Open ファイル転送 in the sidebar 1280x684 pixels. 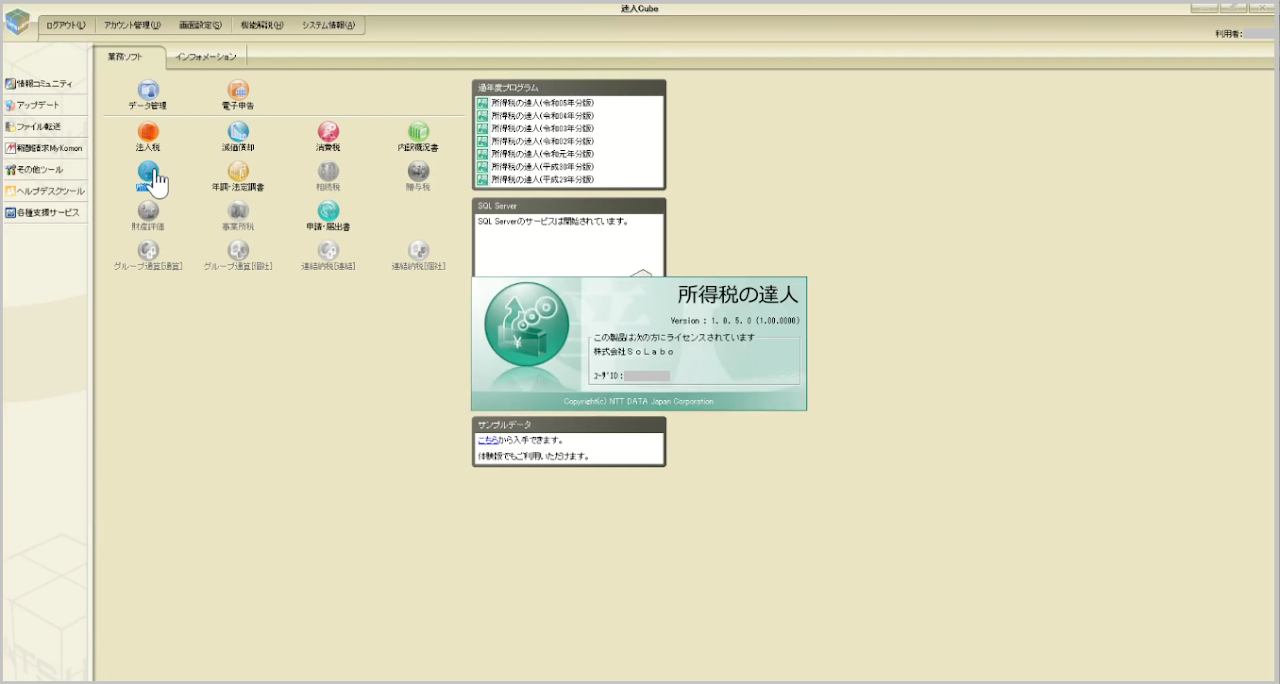click(44, 127)
